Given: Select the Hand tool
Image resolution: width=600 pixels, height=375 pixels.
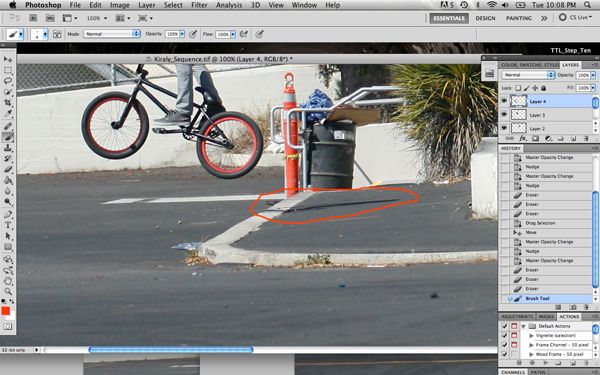Looking at the screenshot, I should [8, 281].
